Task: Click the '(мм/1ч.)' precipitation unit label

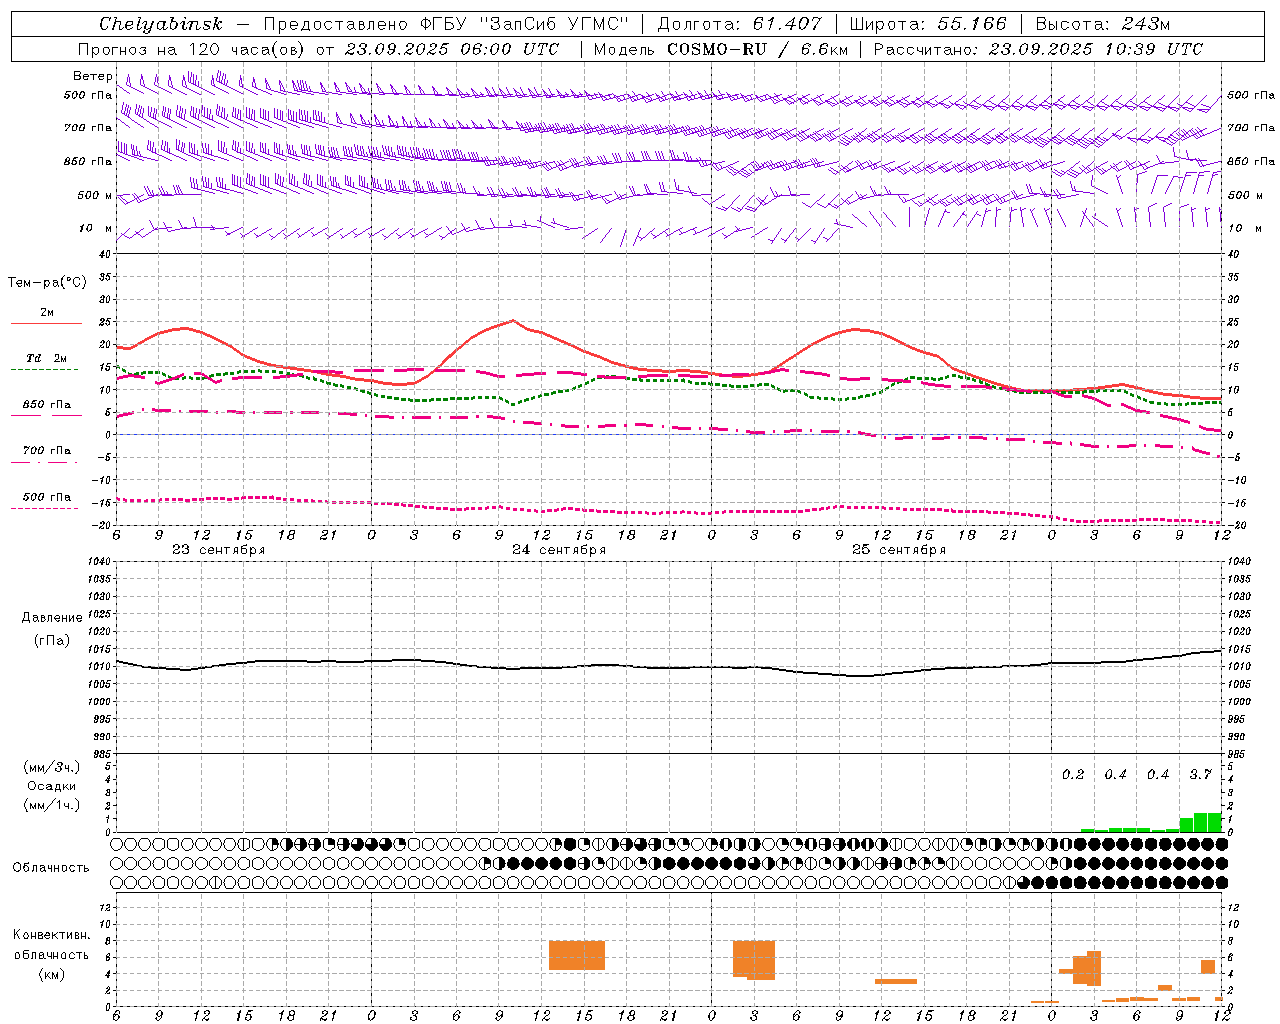Action: (51, 805)
